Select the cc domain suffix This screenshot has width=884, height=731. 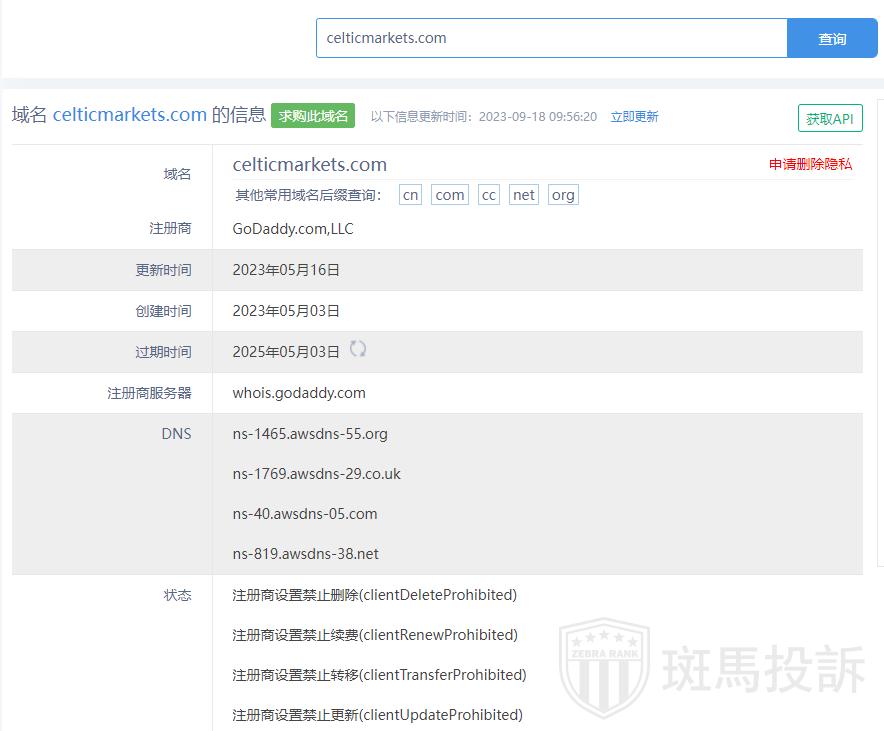pyautogui.click(x=488, y=195)
